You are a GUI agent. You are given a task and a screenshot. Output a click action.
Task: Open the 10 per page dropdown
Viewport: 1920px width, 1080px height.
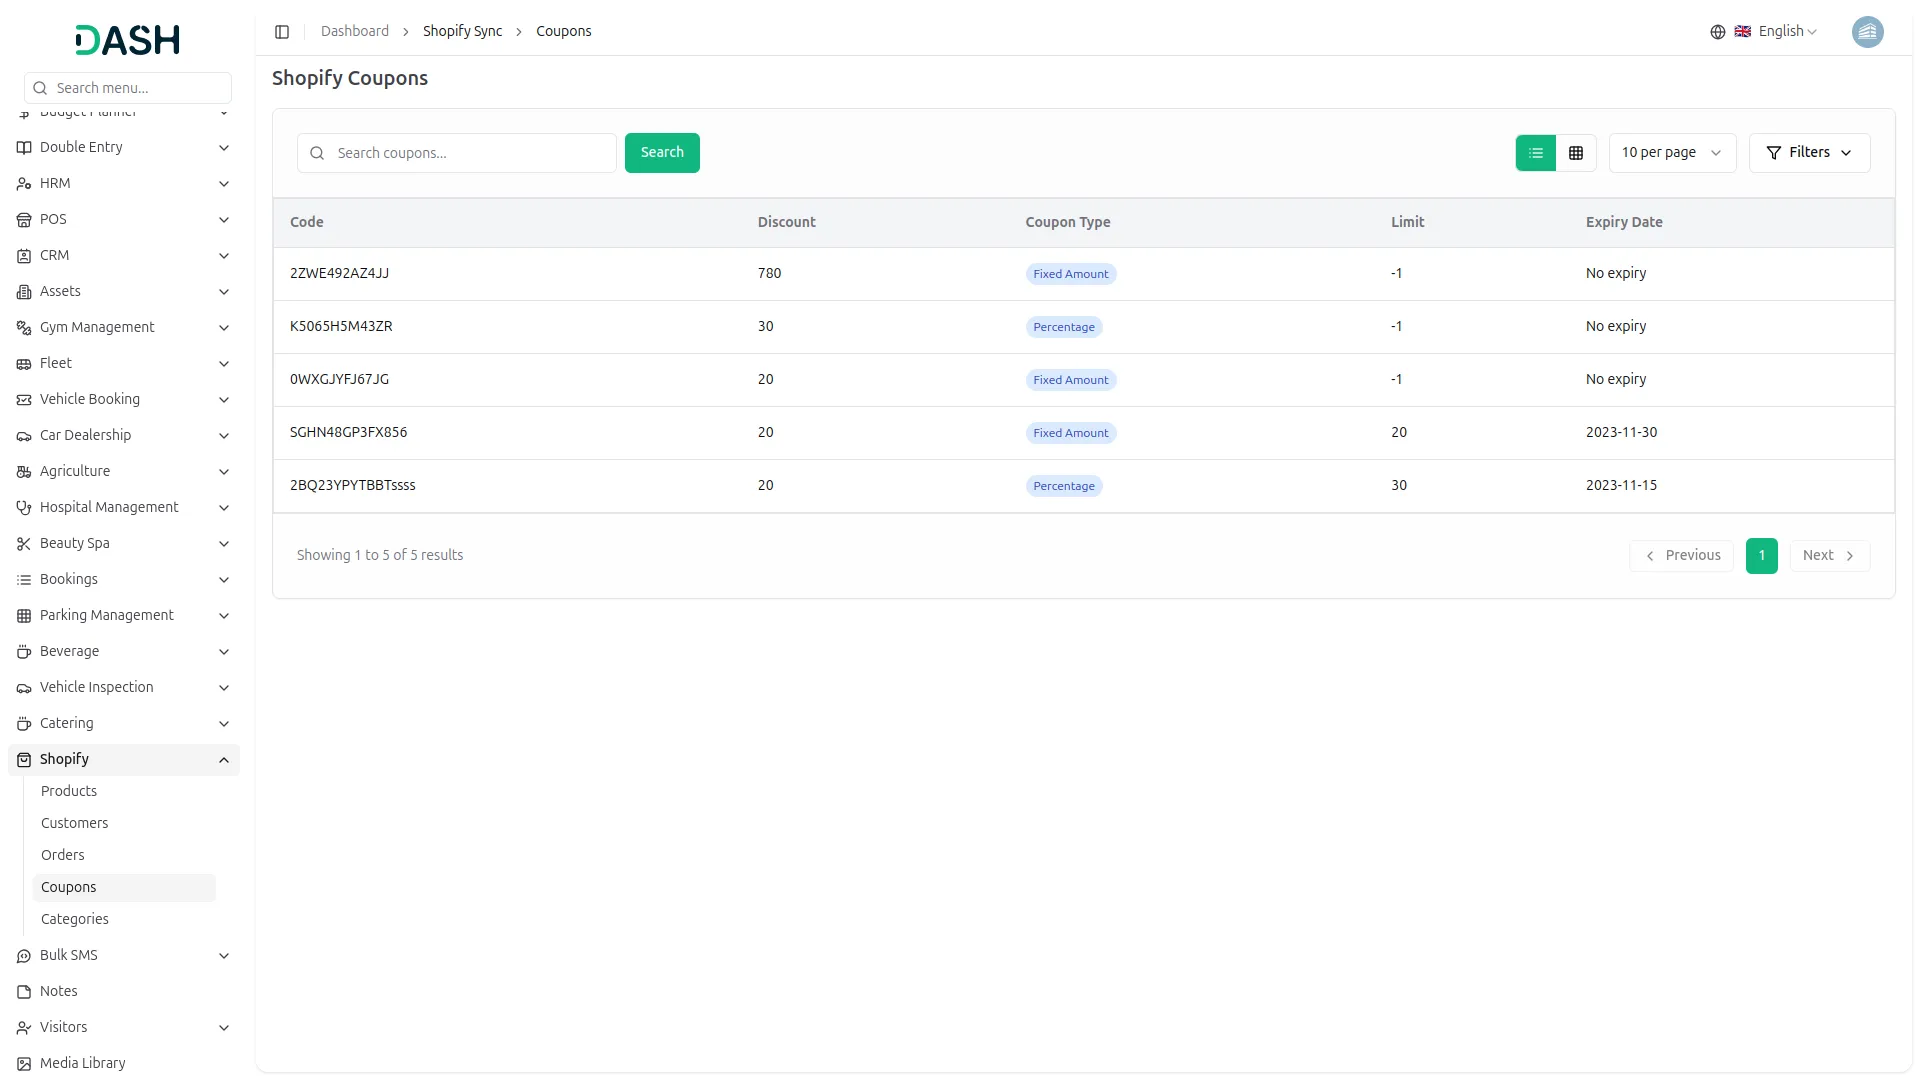[1671, 152]
